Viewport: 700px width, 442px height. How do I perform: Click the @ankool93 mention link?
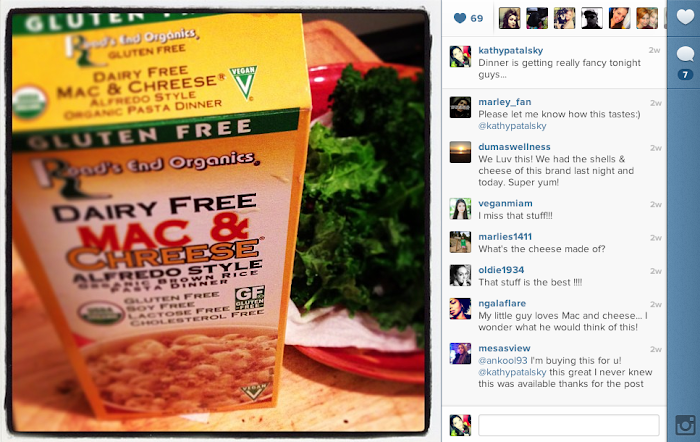point(503,360)
